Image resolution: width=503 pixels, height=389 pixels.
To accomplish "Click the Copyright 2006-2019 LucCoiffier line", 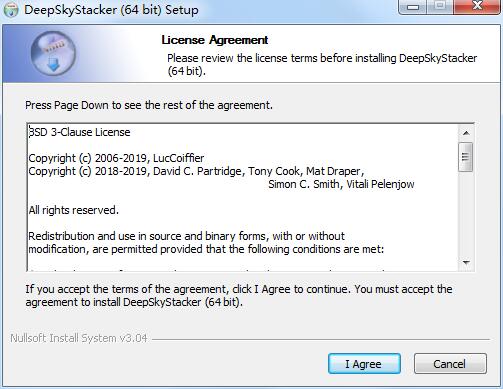I will click(x=116, y=158).
